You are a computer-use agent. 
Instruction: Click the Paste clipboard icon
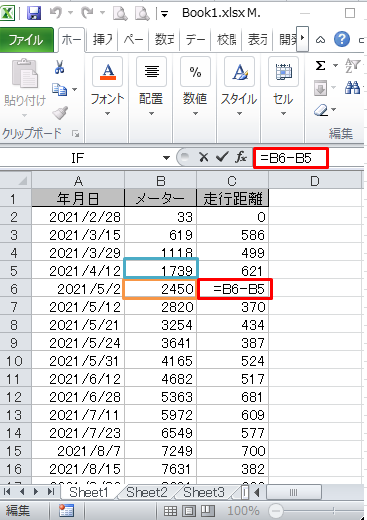click(x=25, y=73)
